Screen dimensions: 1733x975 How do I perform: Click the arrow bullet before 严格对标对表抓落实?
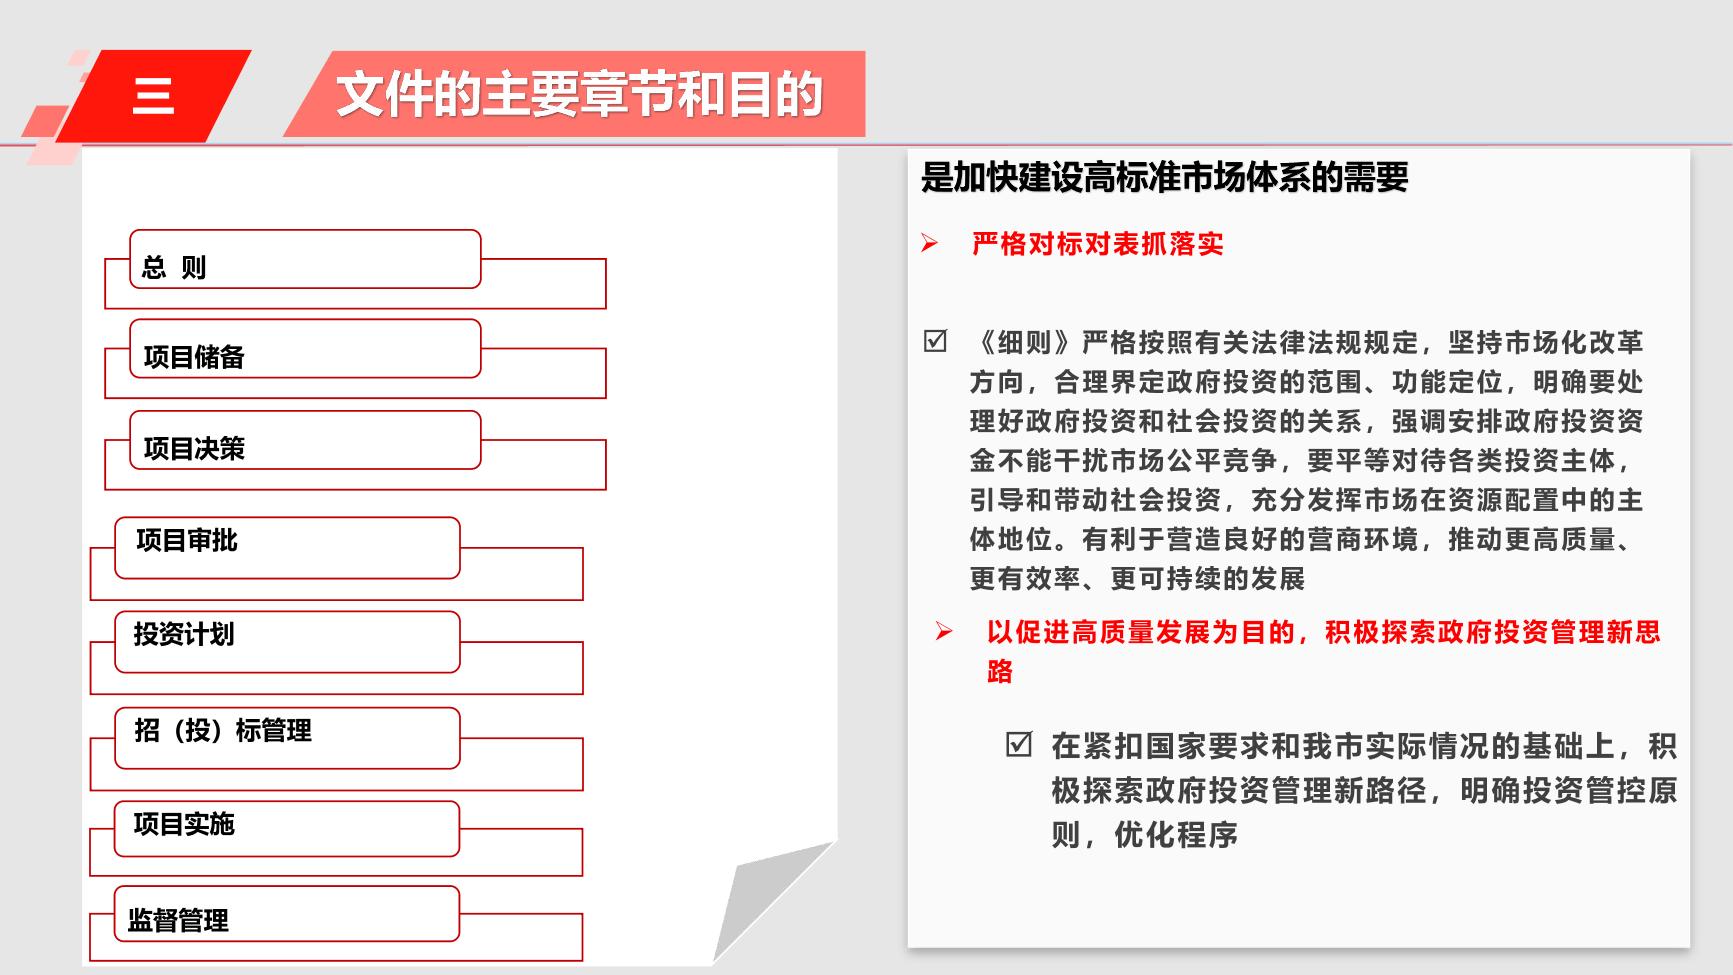[x=930, y=244]
